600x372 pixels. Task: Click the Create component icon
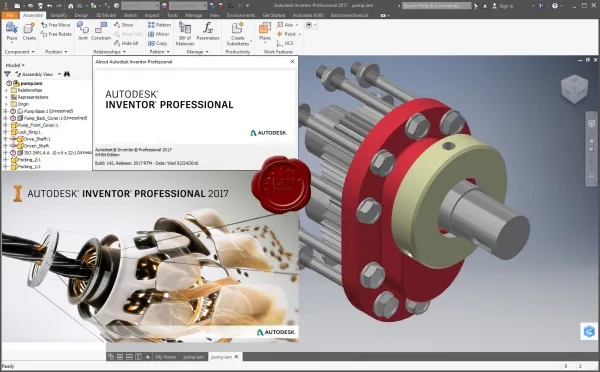(x=29, y=31)
